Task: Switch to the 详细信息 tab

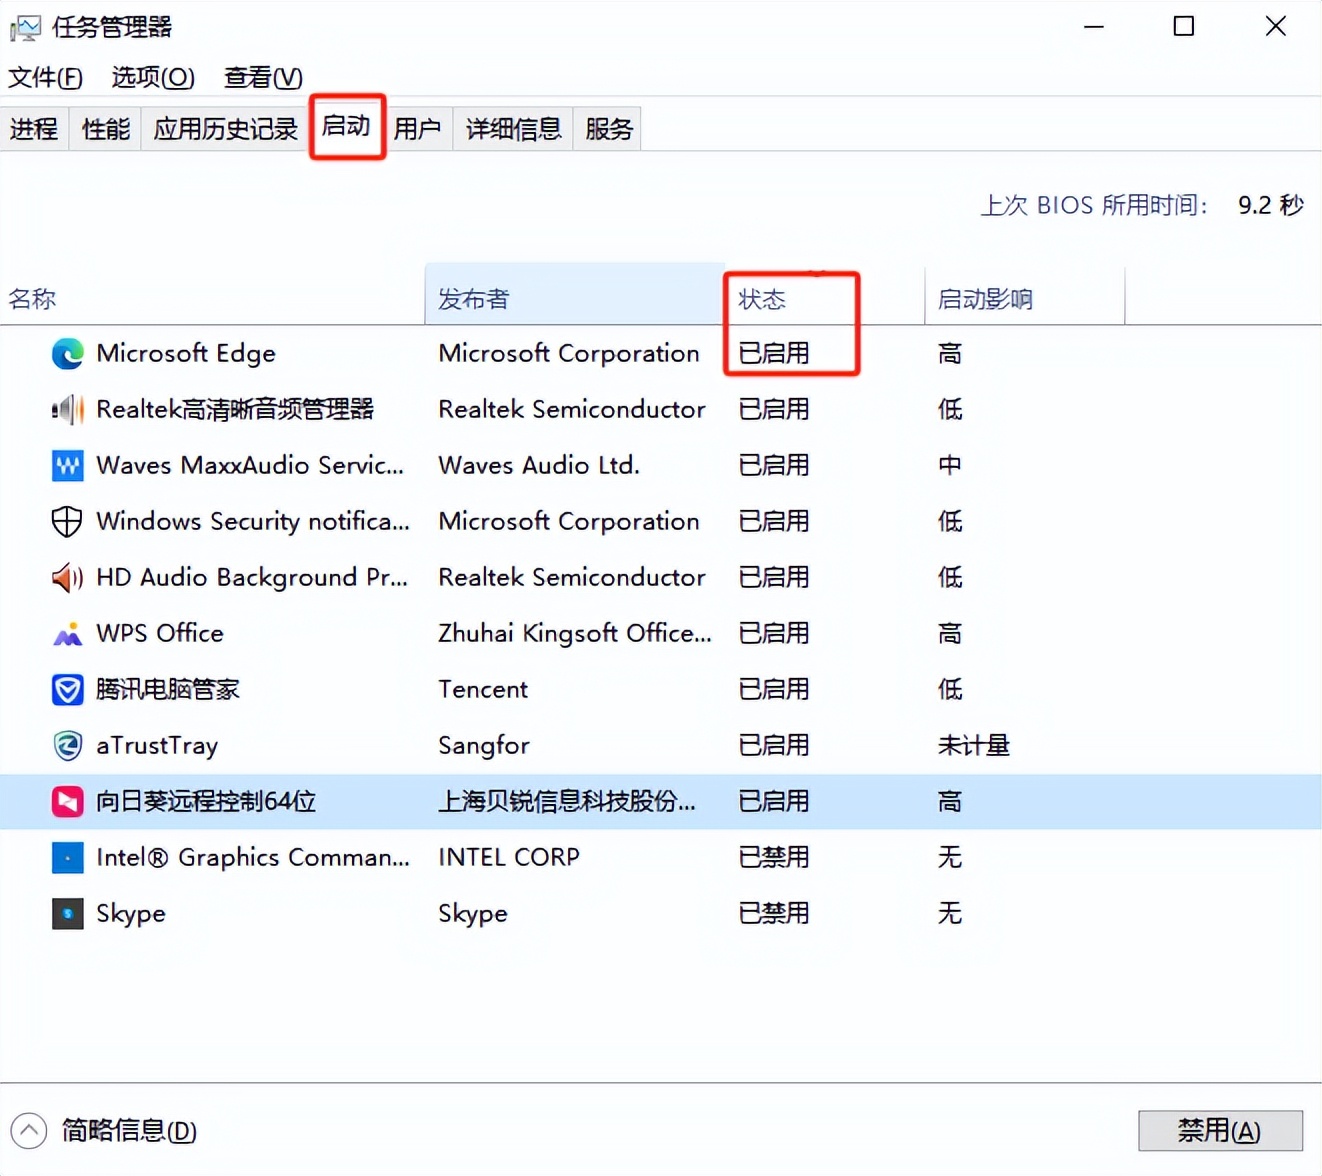Action: click(x=513, y=129)
